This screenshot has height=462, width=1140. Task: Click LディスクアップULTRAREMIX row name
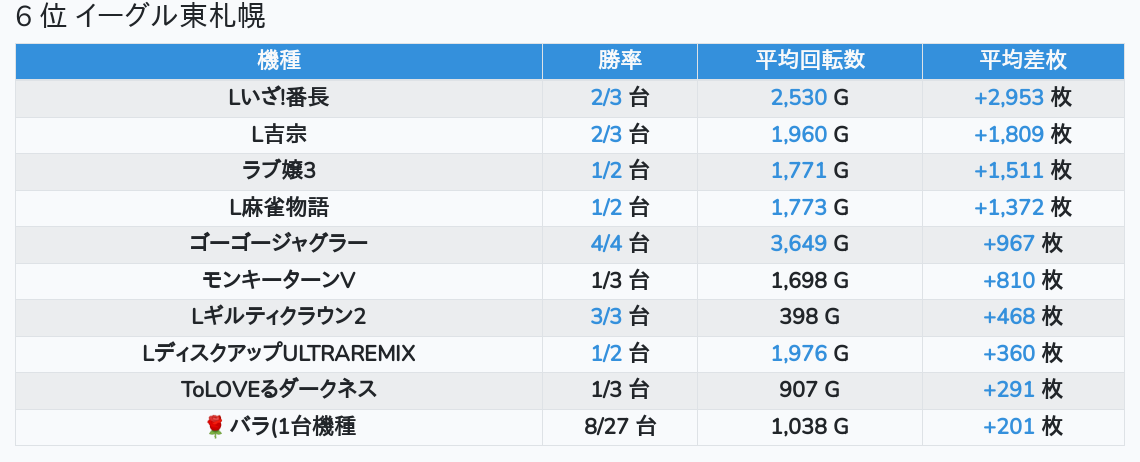tap(279, 354)
